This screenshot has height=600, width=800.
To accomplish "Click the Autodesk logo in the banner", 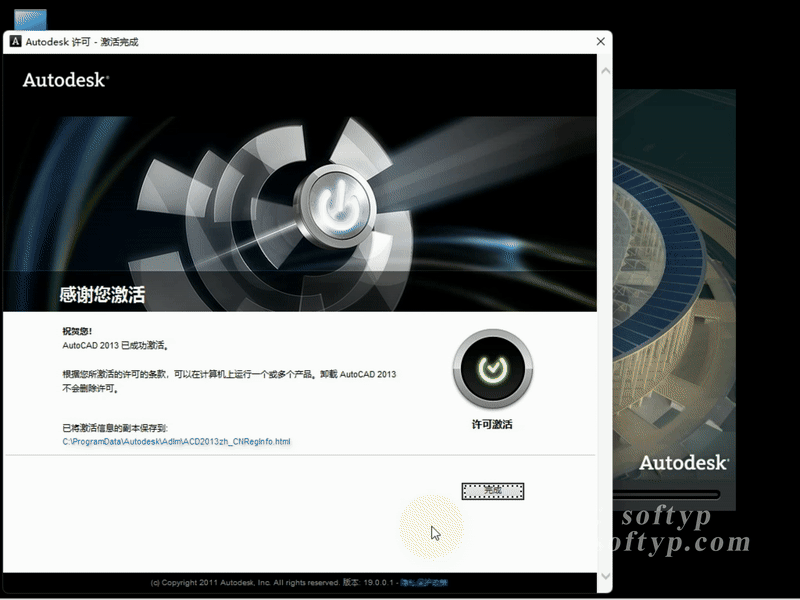I will coord(66,80).
